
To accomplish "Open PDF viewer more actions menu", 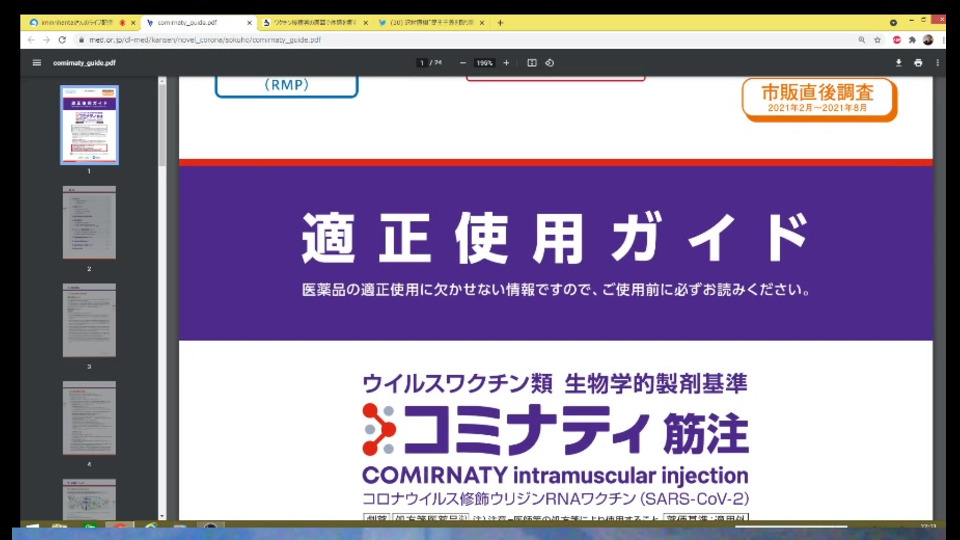I will pyautogui.click(x=937, y=62).
